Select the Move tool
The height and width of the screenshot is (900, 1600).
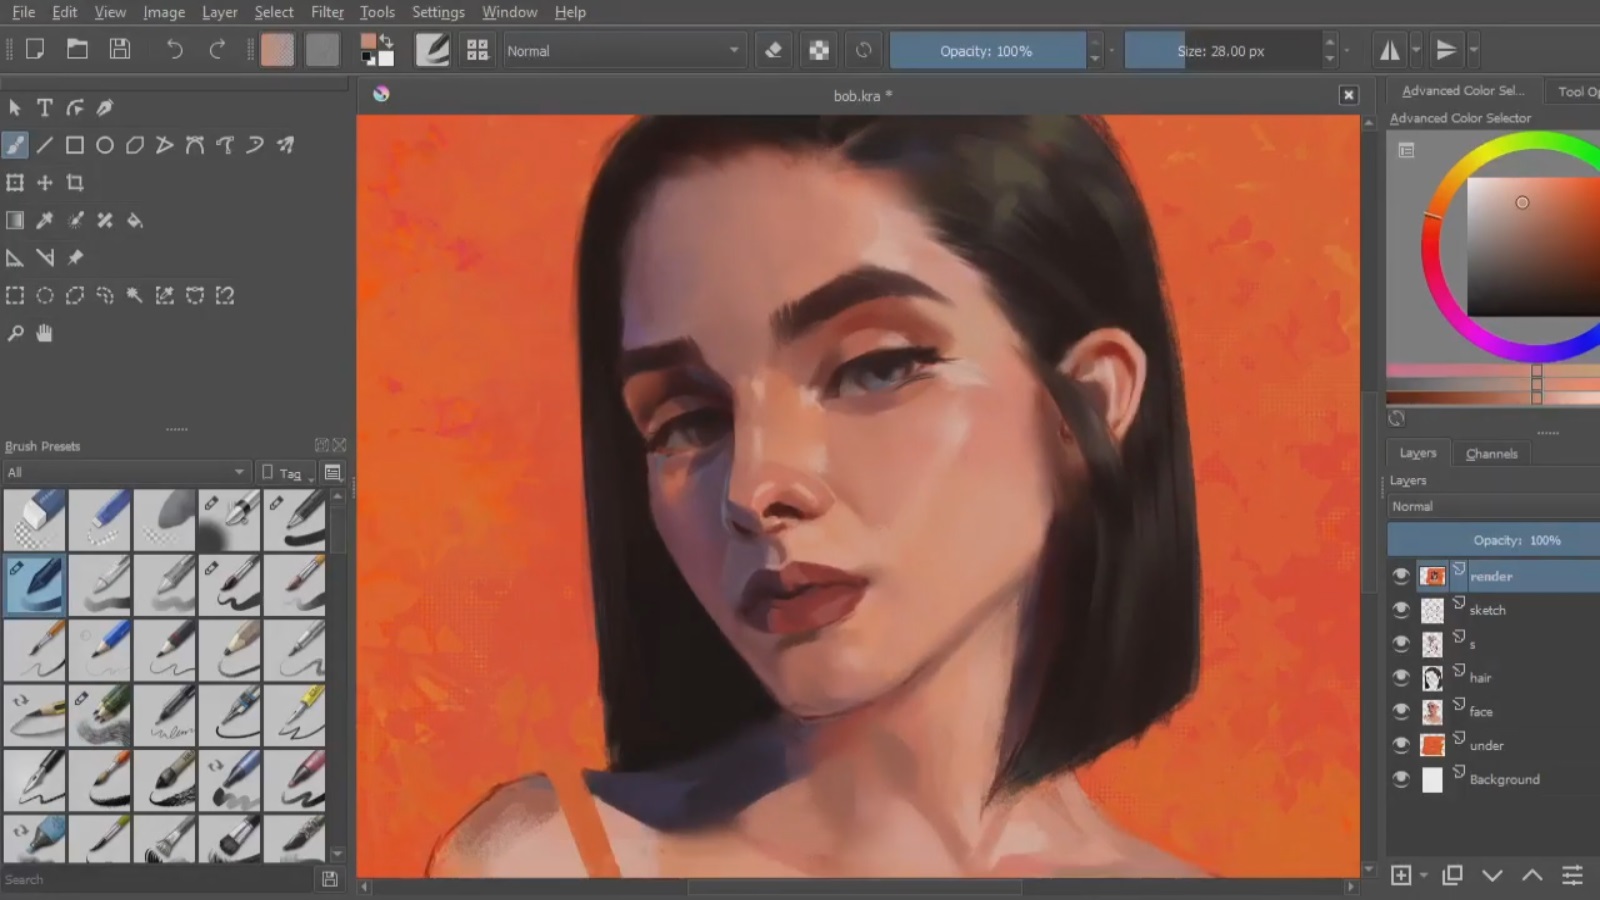coord(45,183)
